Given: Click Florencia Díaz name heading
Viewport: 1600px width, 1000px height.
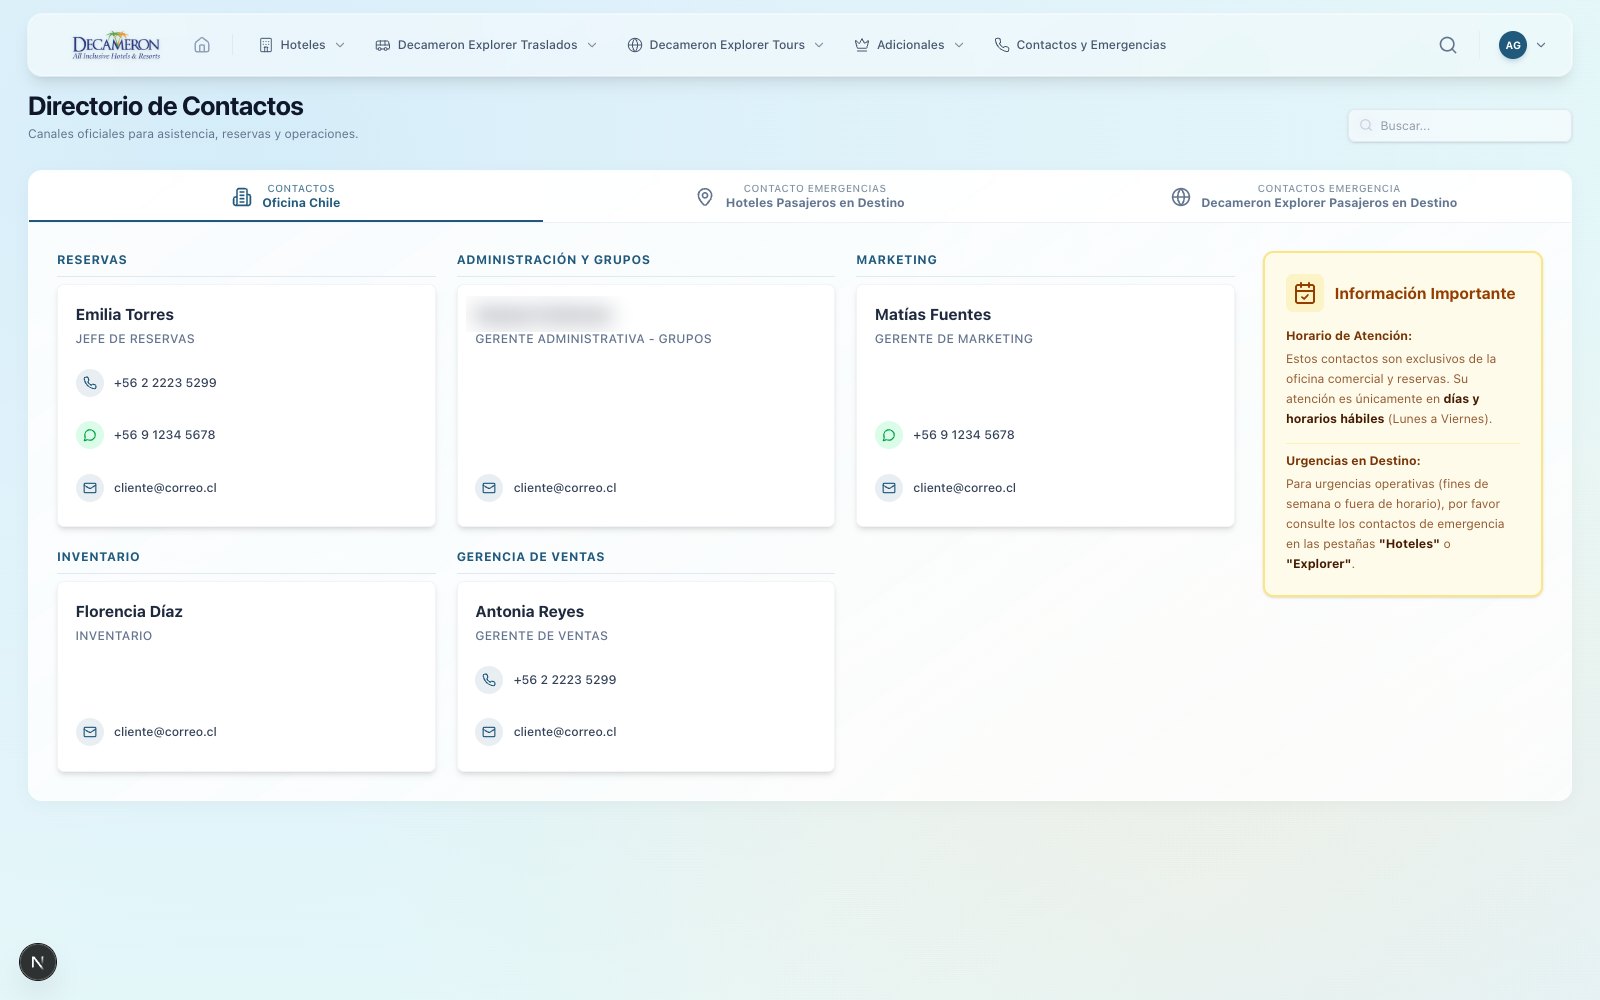Looking at the screenshot, I should tap(129, 612).
